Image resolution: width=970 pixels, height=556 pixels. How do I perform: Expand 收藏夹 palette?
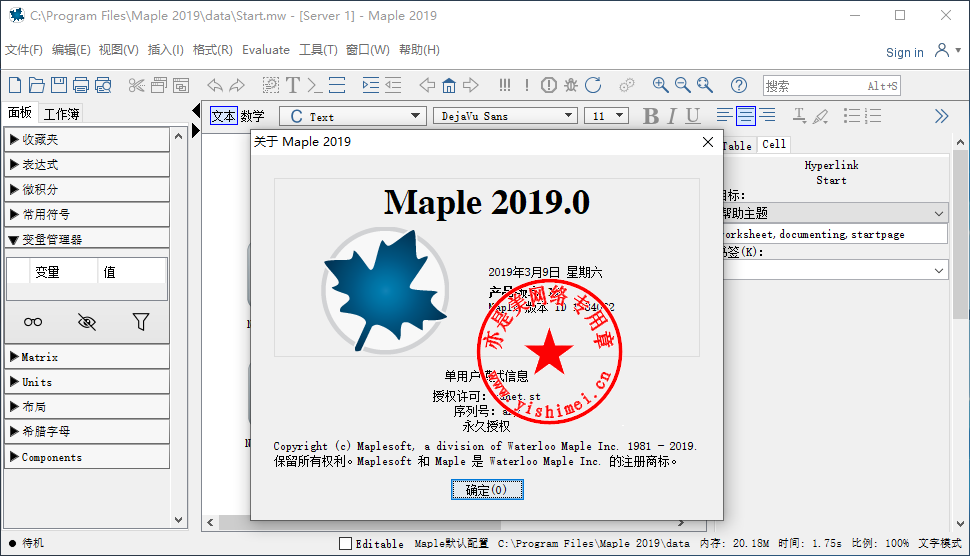(x=87, y=140)
